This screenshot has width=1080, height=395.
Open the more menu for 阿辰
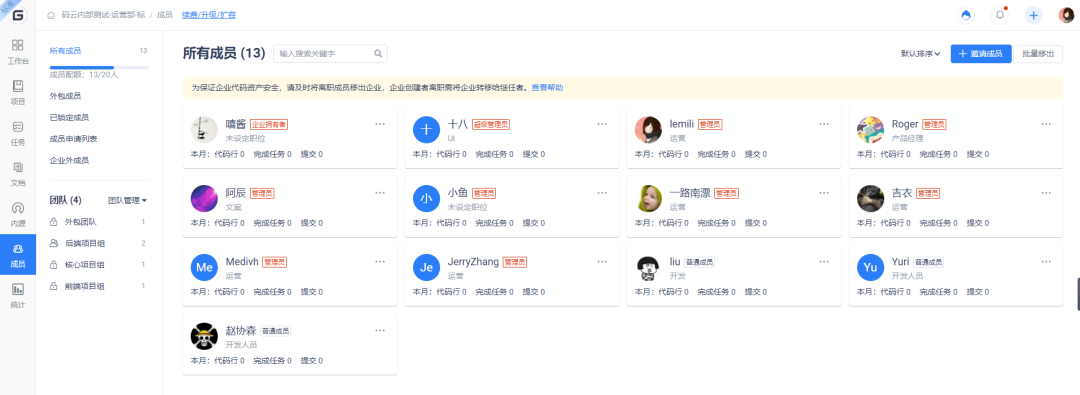click(x=380, y=193)
